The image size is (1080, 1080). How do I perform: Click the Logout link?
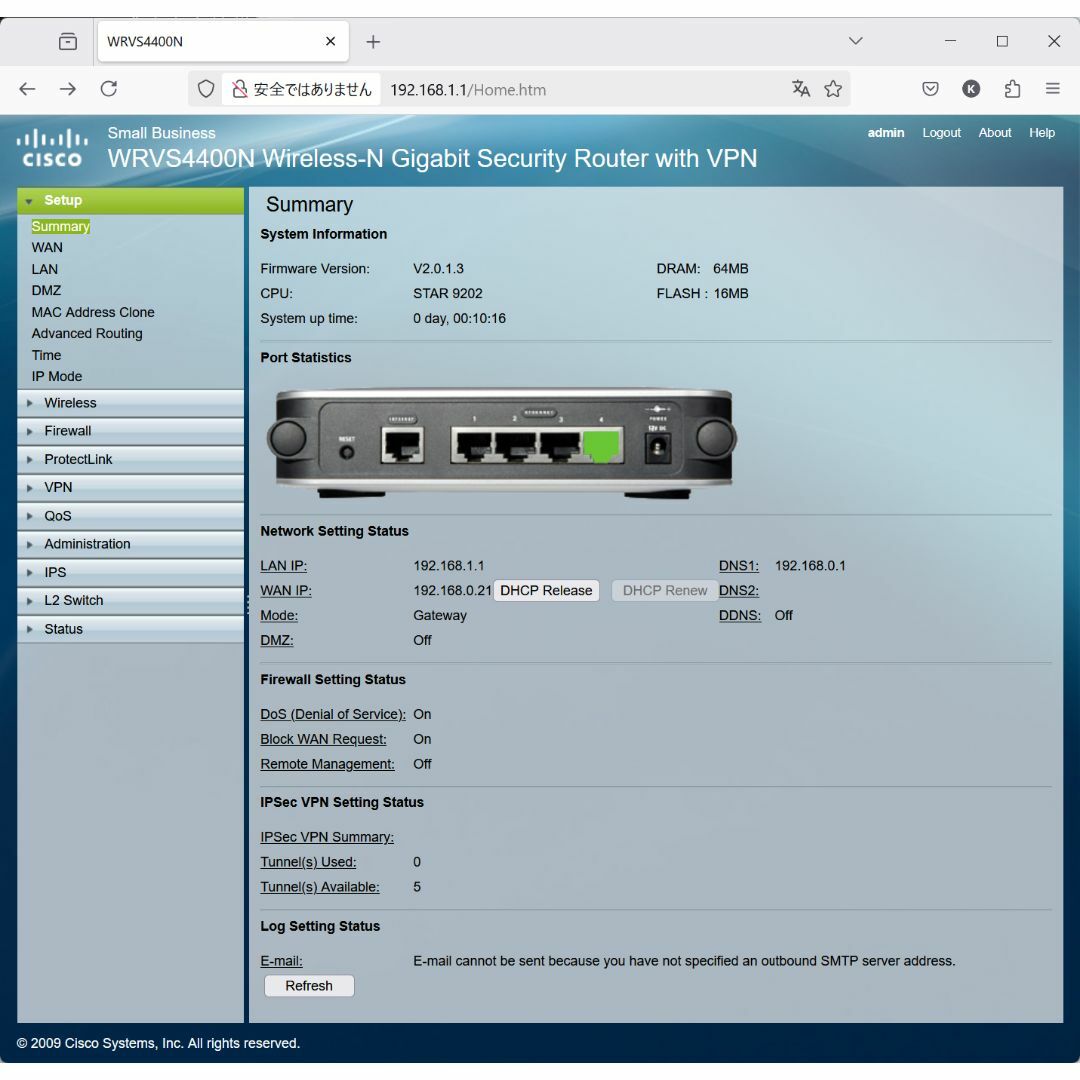[942, 133]
